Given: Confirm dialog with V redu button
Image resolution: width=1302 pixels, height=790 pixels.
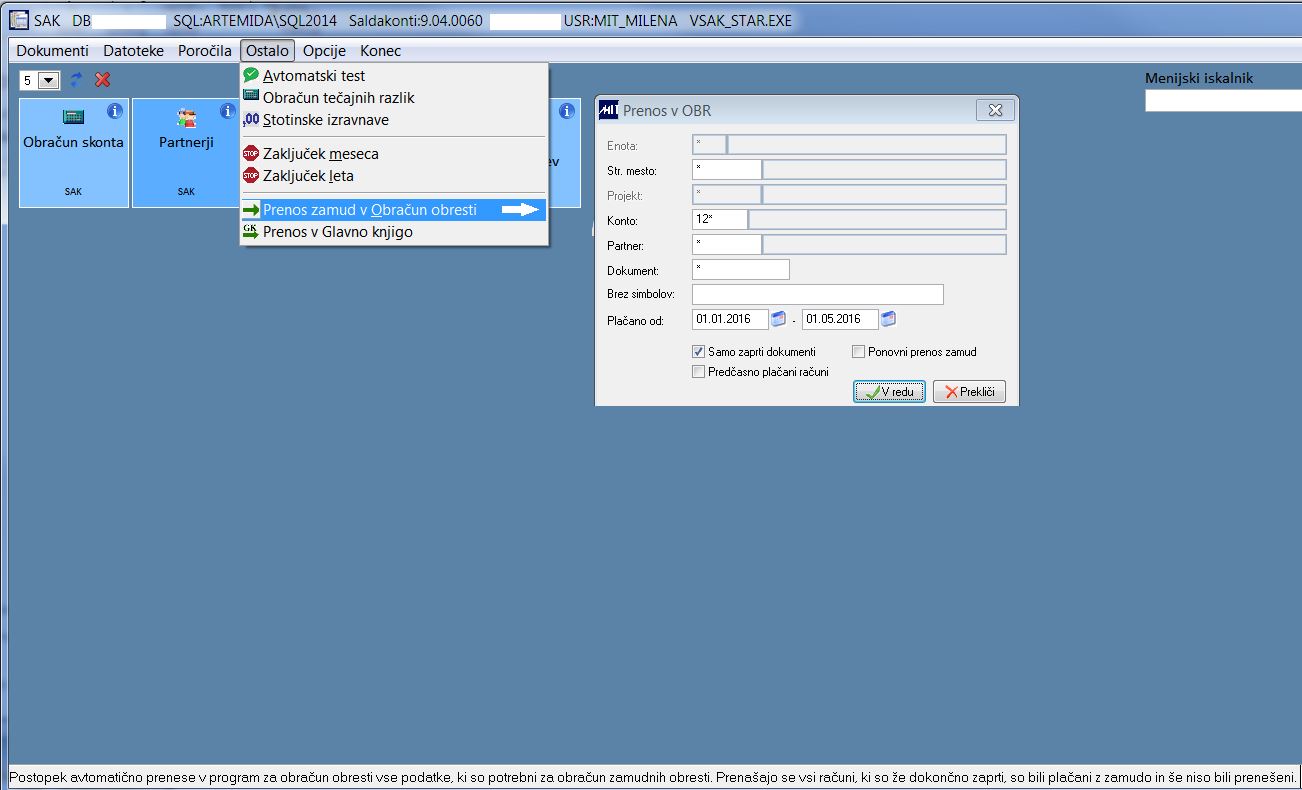Looking at the screenshot, I should click(889, 392).
